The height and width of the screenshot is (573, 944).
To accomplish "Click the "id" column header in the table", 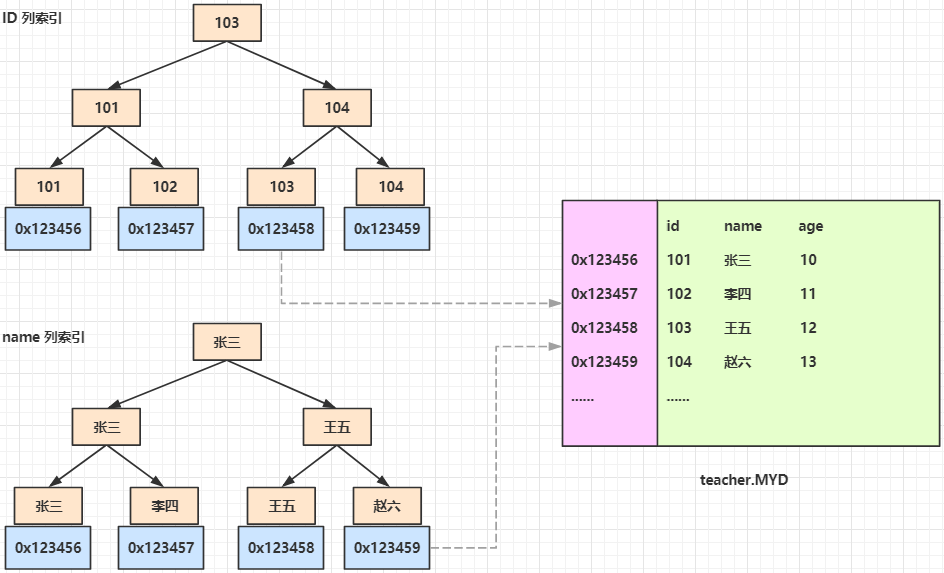I will click(673, 226).
